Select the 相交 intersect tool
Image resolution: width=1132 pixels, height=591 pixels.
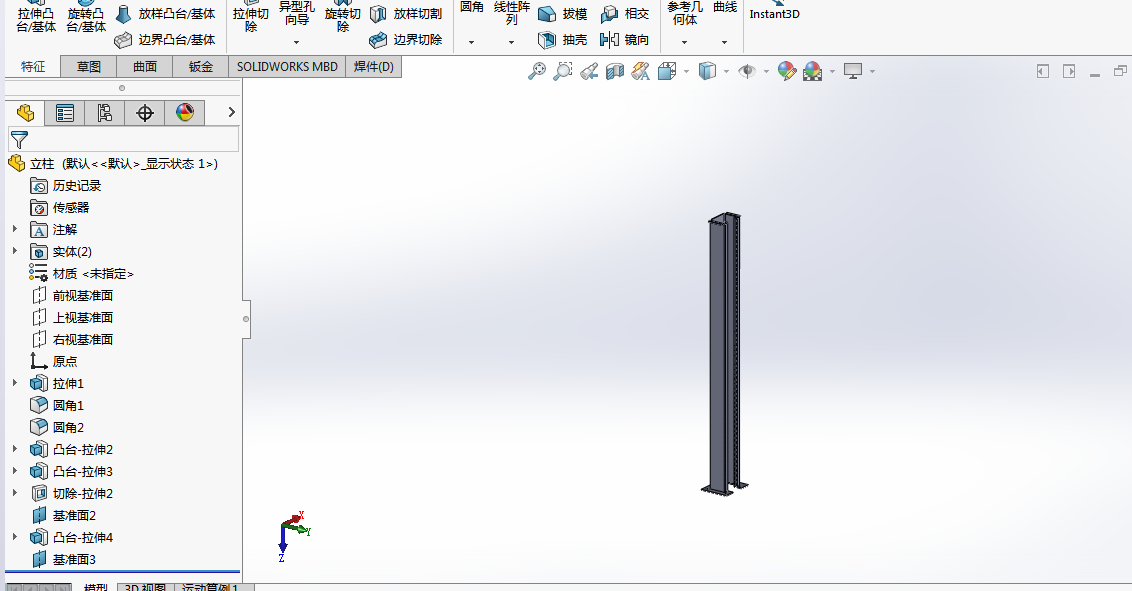coord(624,14)
